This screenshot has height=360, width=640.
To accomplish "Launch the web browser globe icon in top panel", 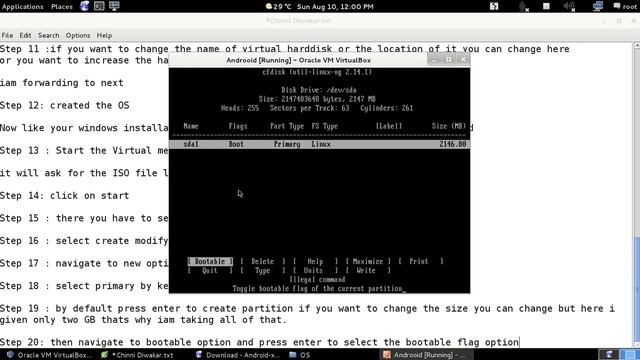I will coord(84,6).
